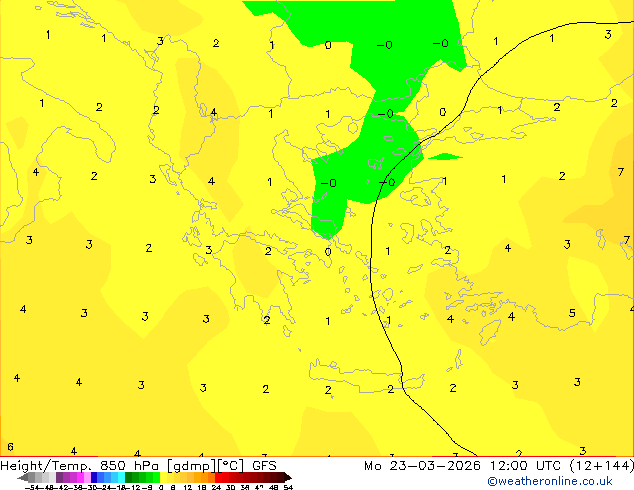Click the date "23-03-2026"

pyautogui.click(x=435, y=466)
